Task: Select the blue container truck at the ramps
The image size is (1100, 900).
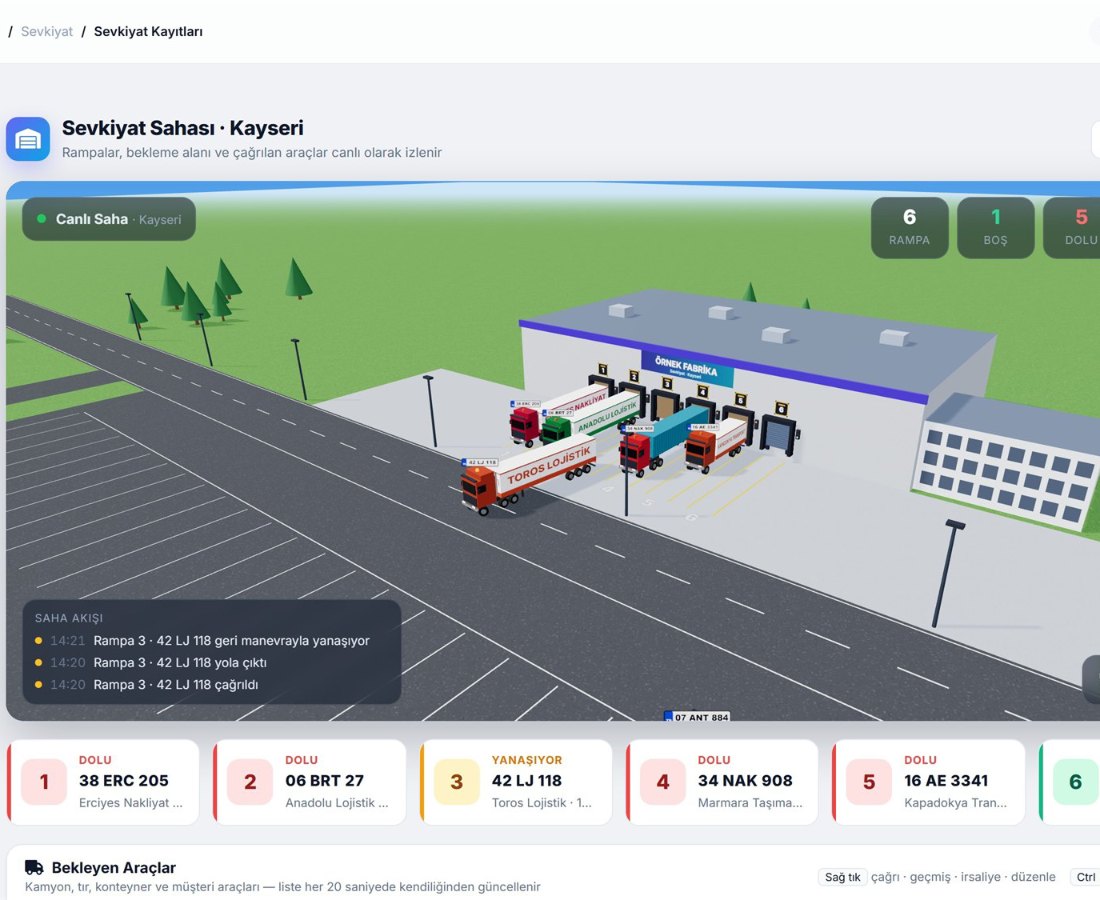Action: pos(664,439)
